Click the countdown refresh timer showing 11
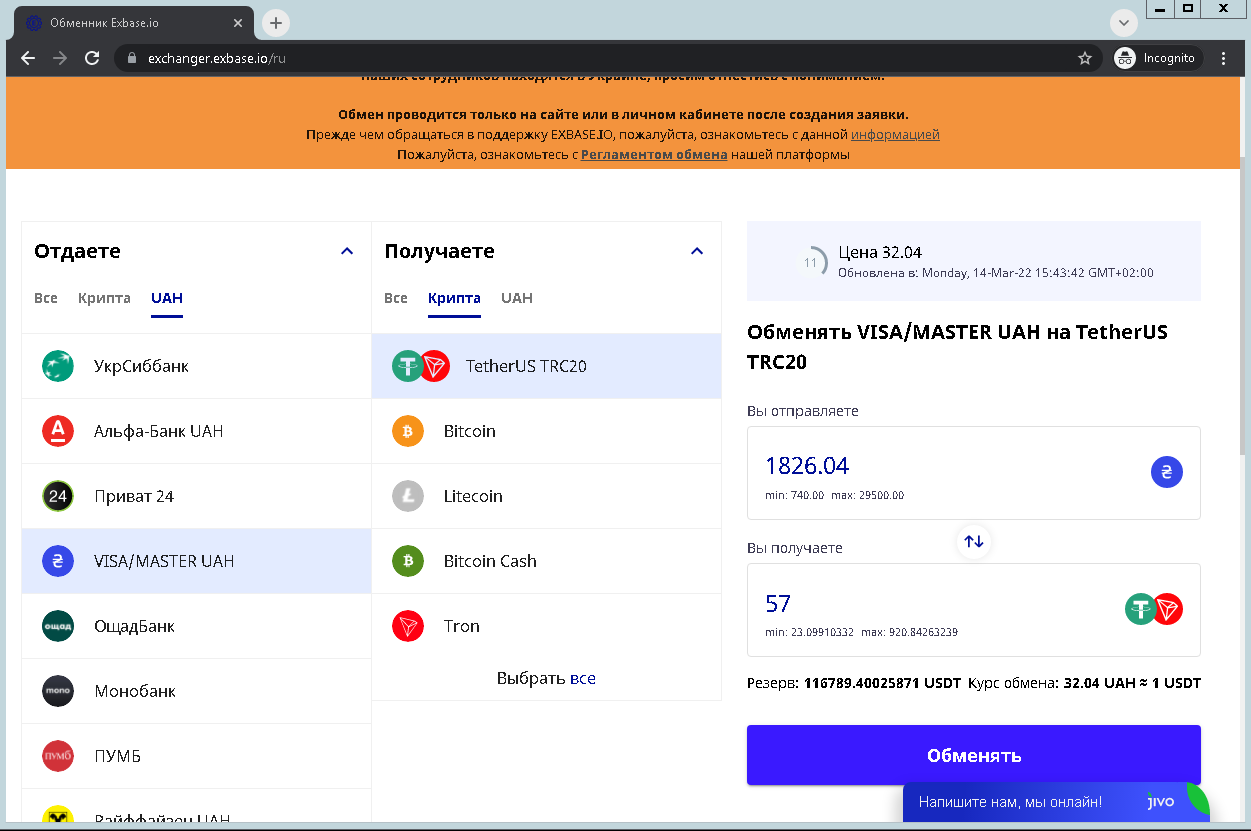1251x831 pixels. (811, 263)
